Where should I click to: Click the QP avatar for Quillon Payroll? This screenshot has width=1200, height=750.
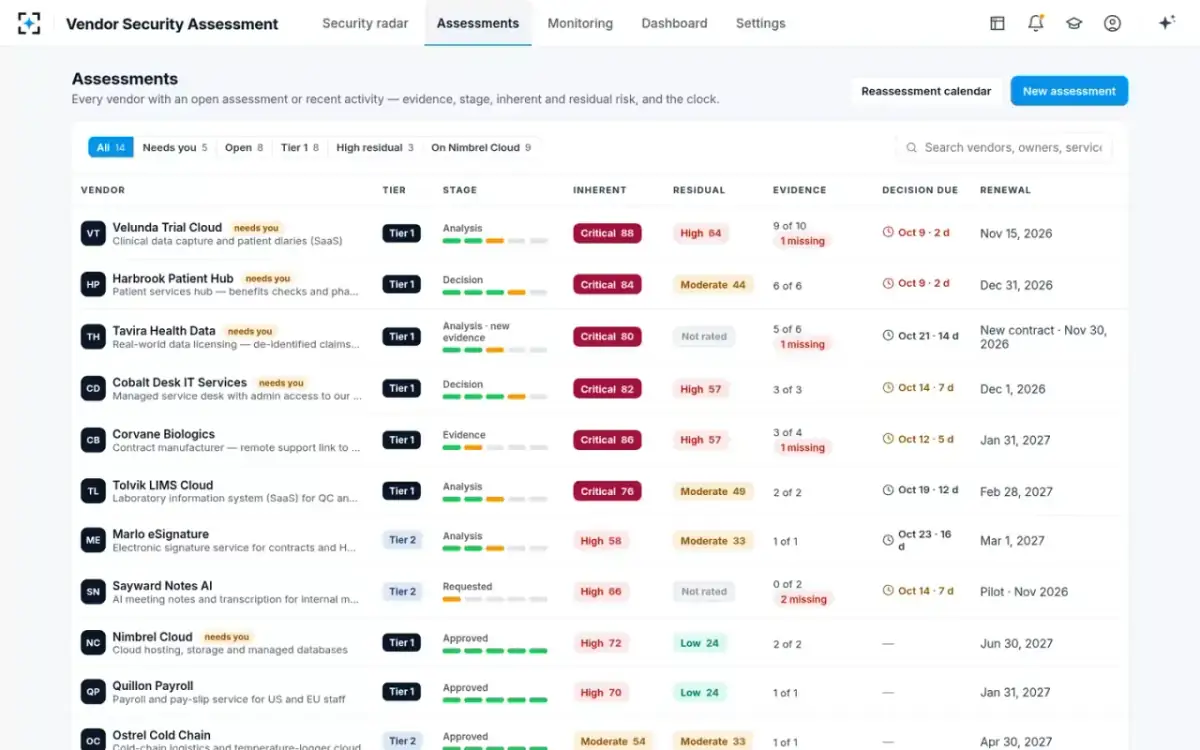[x=93, y=692]
